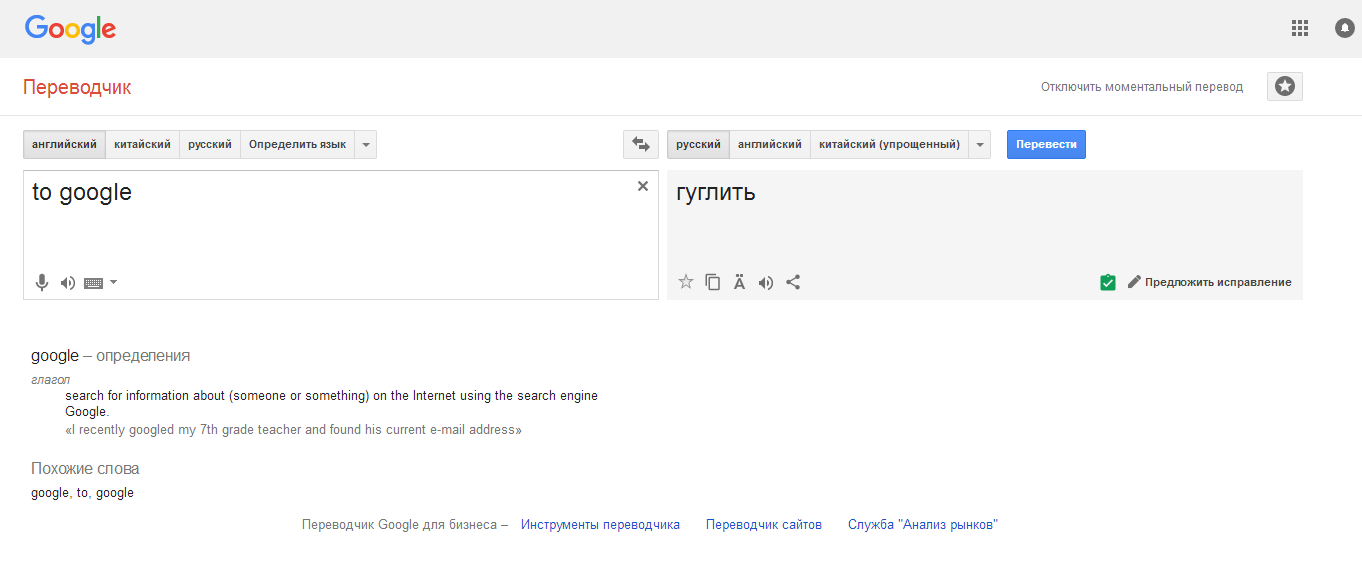1362x563 pixels.
Task: Disable instant translation via Отключить моментальный перевод
Action: pos(1141,87)
